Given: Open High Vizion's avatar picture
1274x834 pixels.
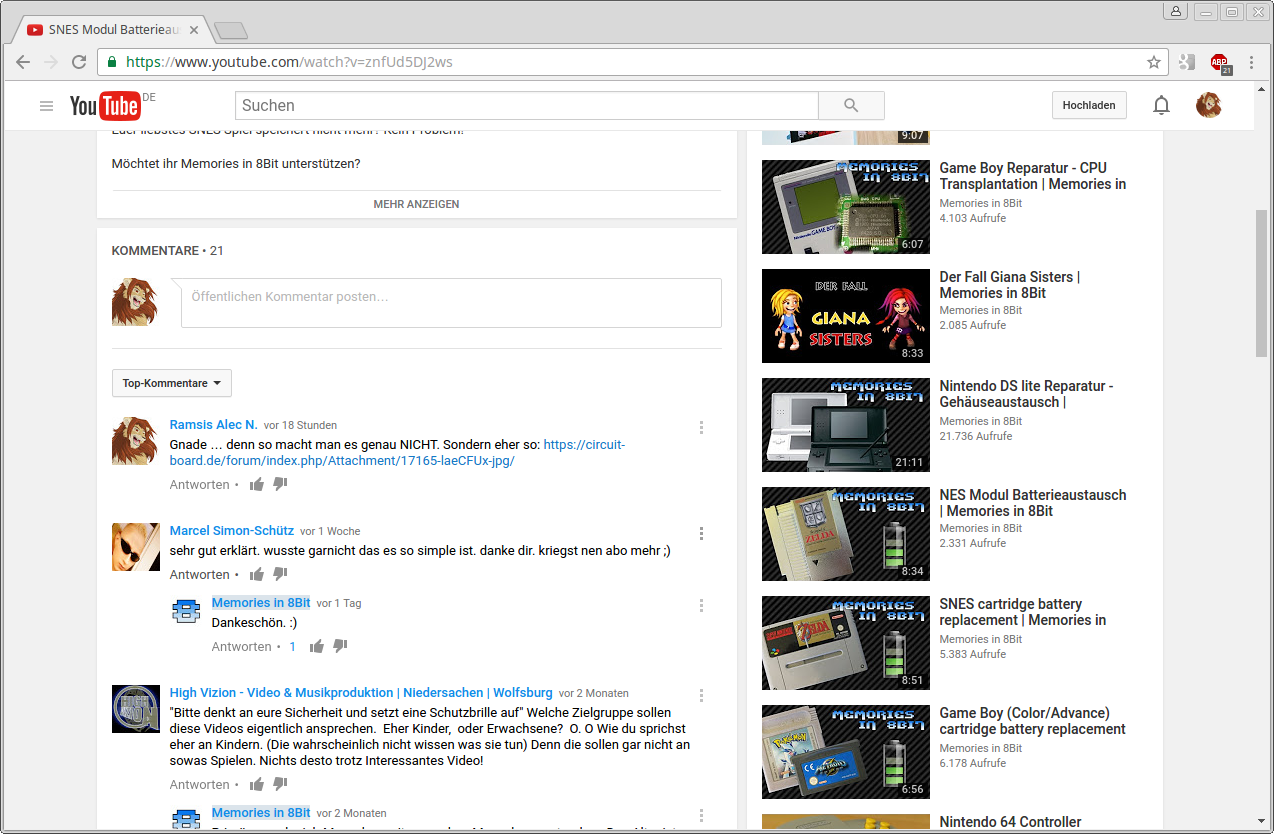Looking at the screenshot, I should [x=136, y=709].
